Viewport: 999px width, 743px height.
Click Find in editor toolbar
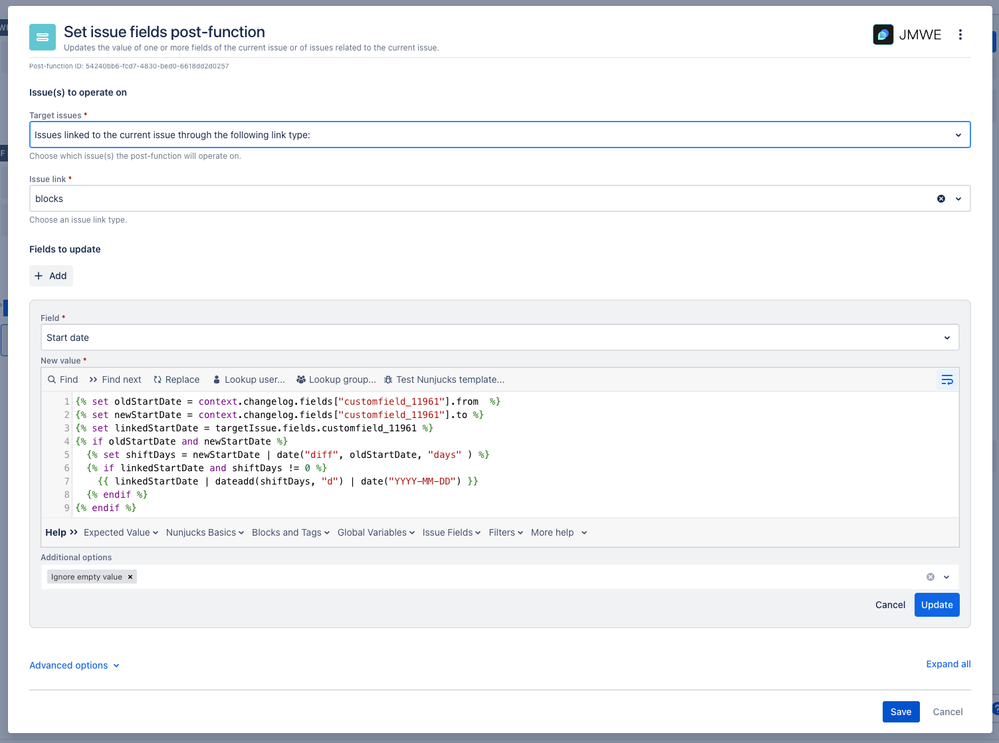coord(62,380)
